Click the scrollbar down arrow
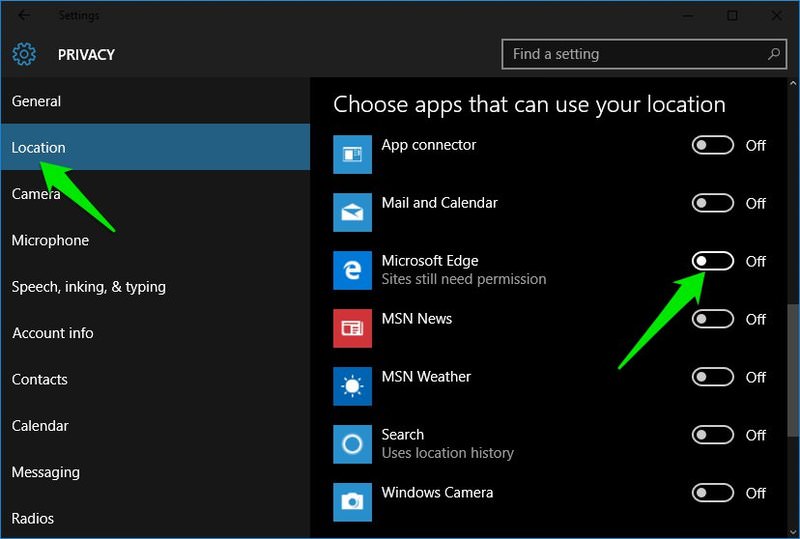Image resolution: width=800 pixels, height=539 pixels. pyautogui.click(x=793, y=532)
